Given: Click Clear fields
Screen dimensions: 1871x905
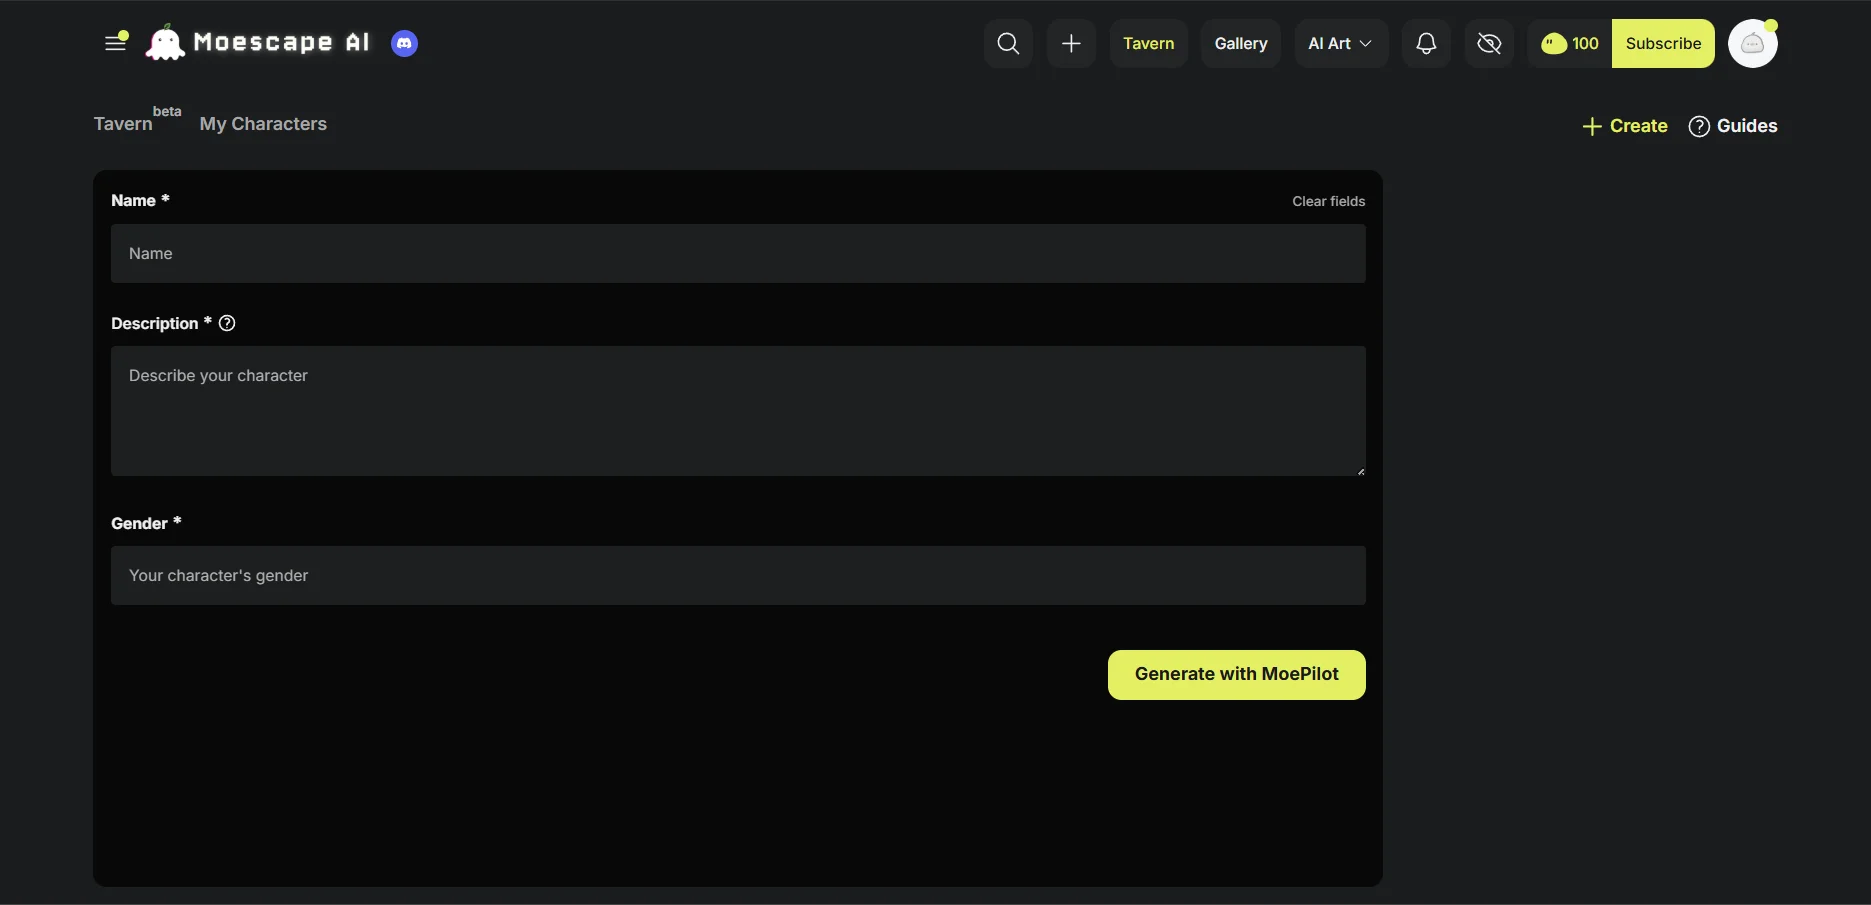Looking at the screenshot, I should coord(1328,201).
